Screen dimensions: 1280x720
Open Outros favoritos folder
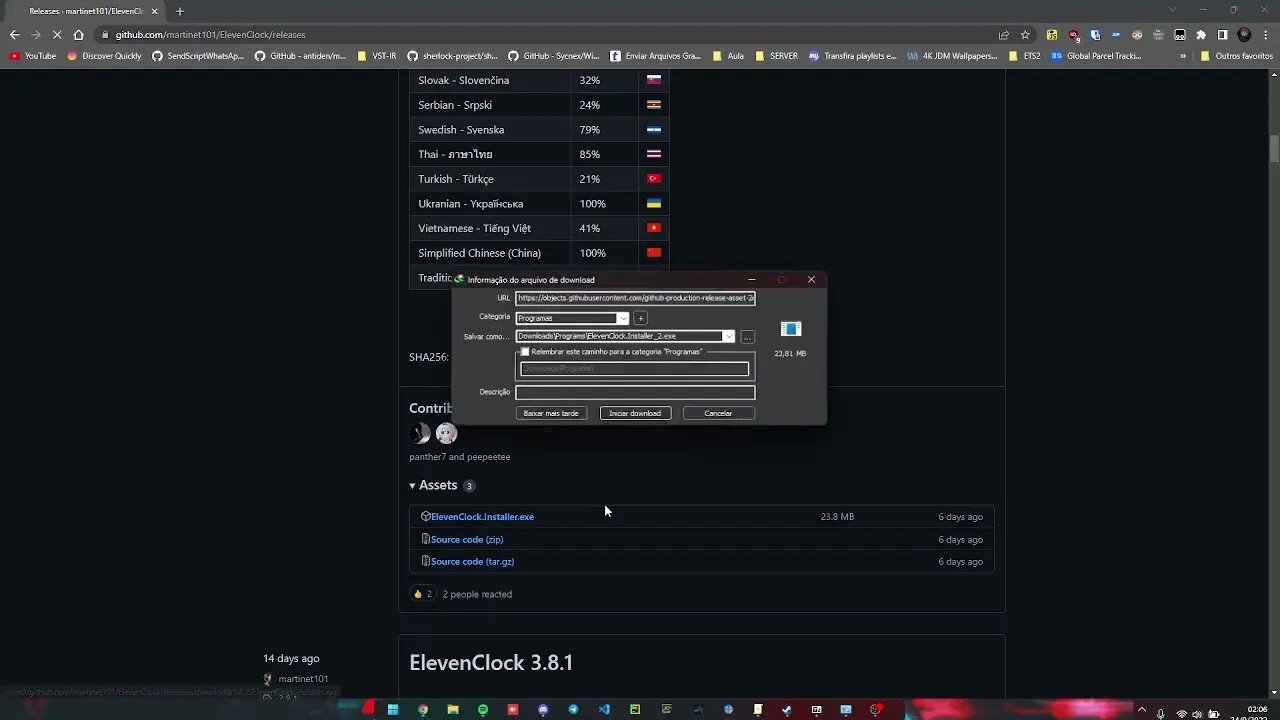1237,56
